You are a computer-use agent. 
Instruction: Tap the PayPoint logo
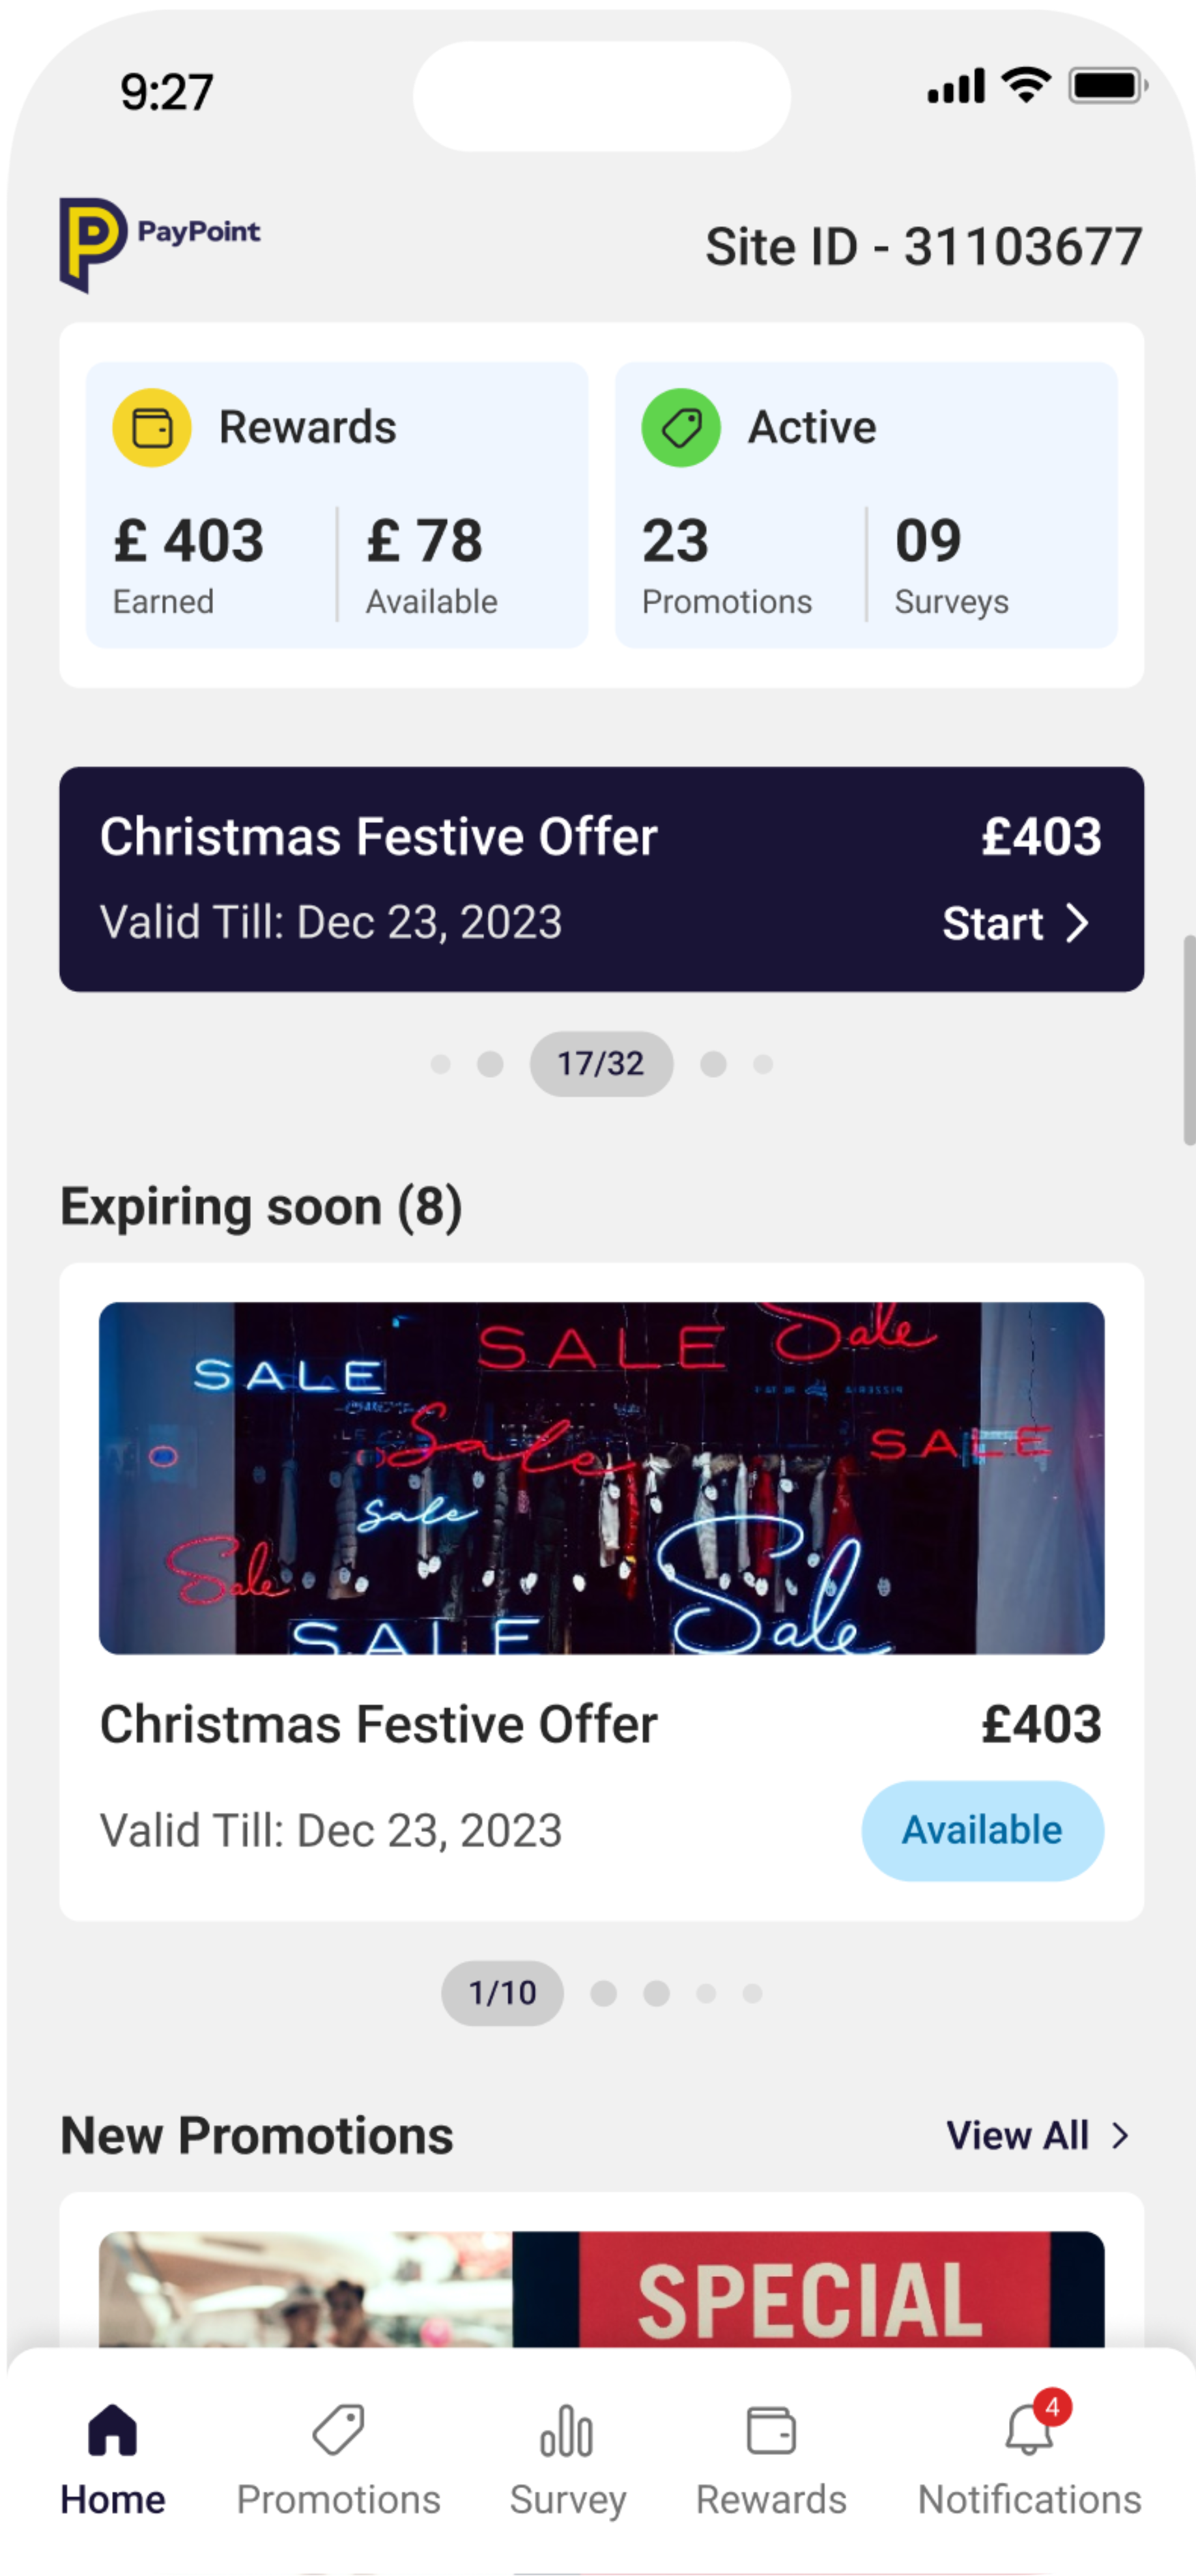160,243
